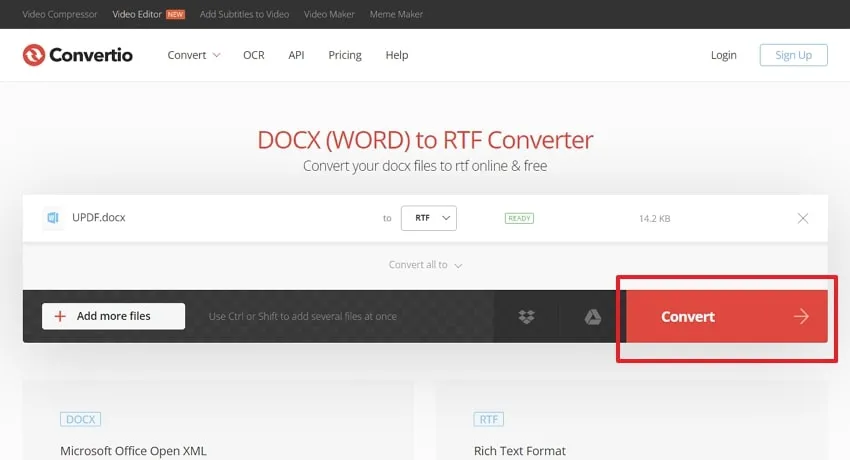The height and width of the screenshot is (460, 850).
Task: Import file from Google Drive icon
Action: pos(593,316)
